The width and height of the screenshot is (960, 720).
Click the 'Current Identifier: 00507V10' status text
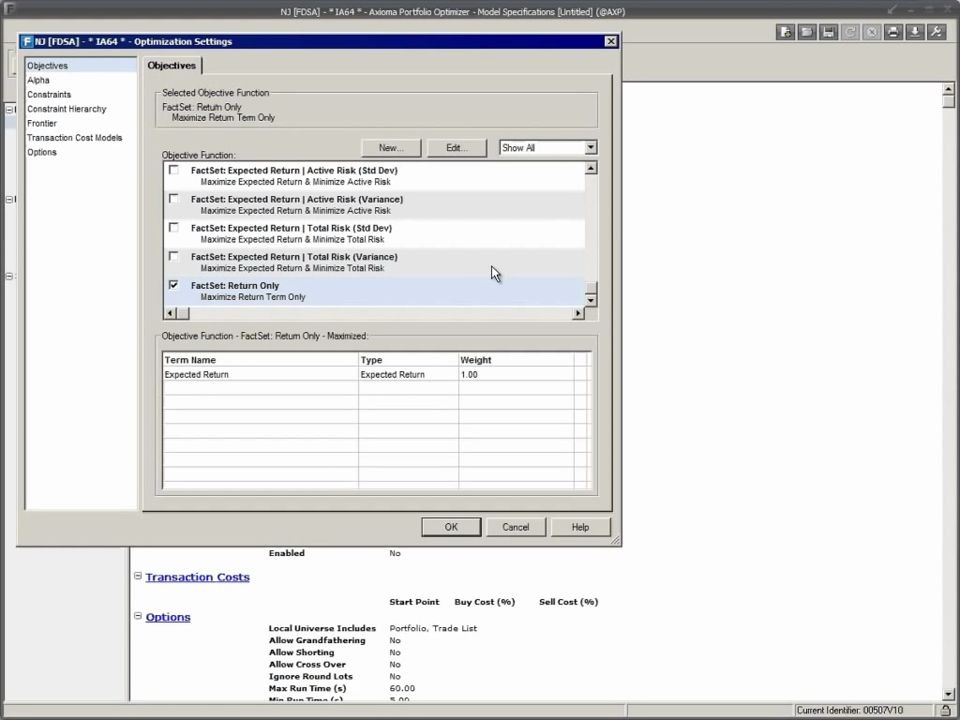click(849, 710)
